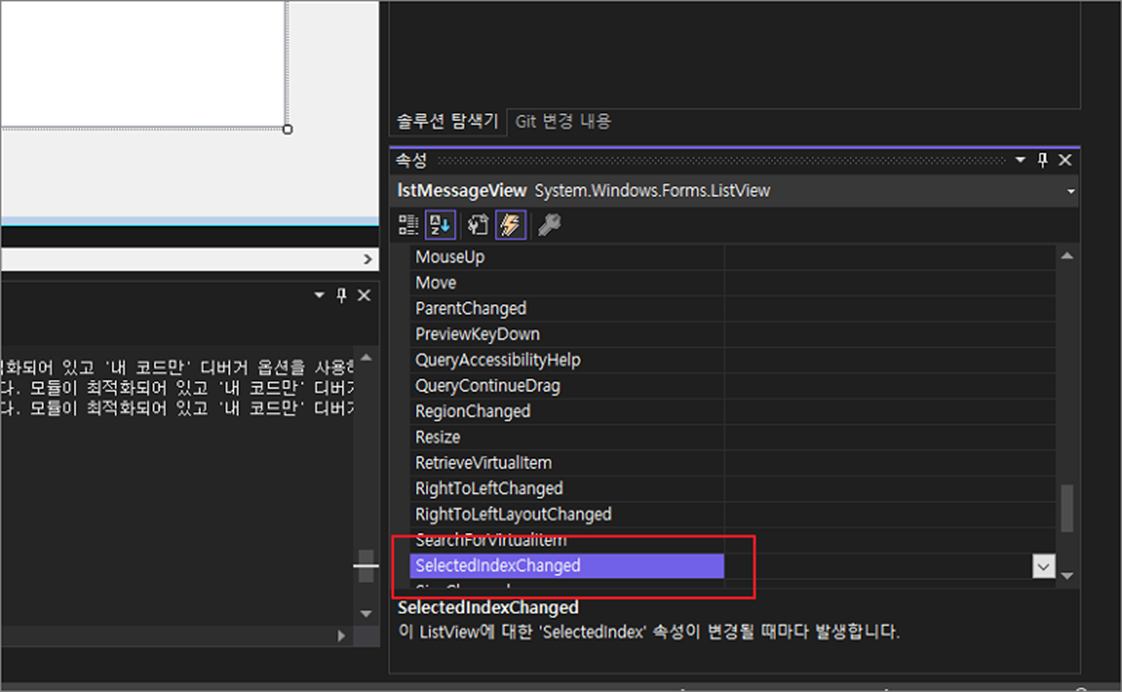Select the RetrieveVirtualItem event
Image resolution: width=1122 pixels, height=692 pixels.
(486, 462)
